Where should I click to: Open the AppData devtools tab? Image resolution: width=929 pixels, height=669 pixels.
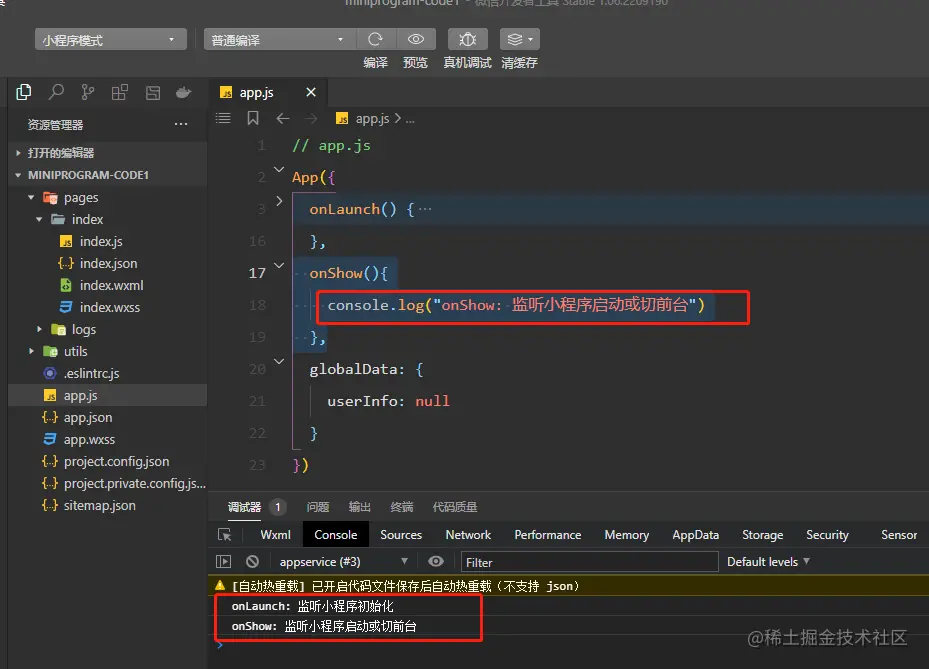pos(696,534)
